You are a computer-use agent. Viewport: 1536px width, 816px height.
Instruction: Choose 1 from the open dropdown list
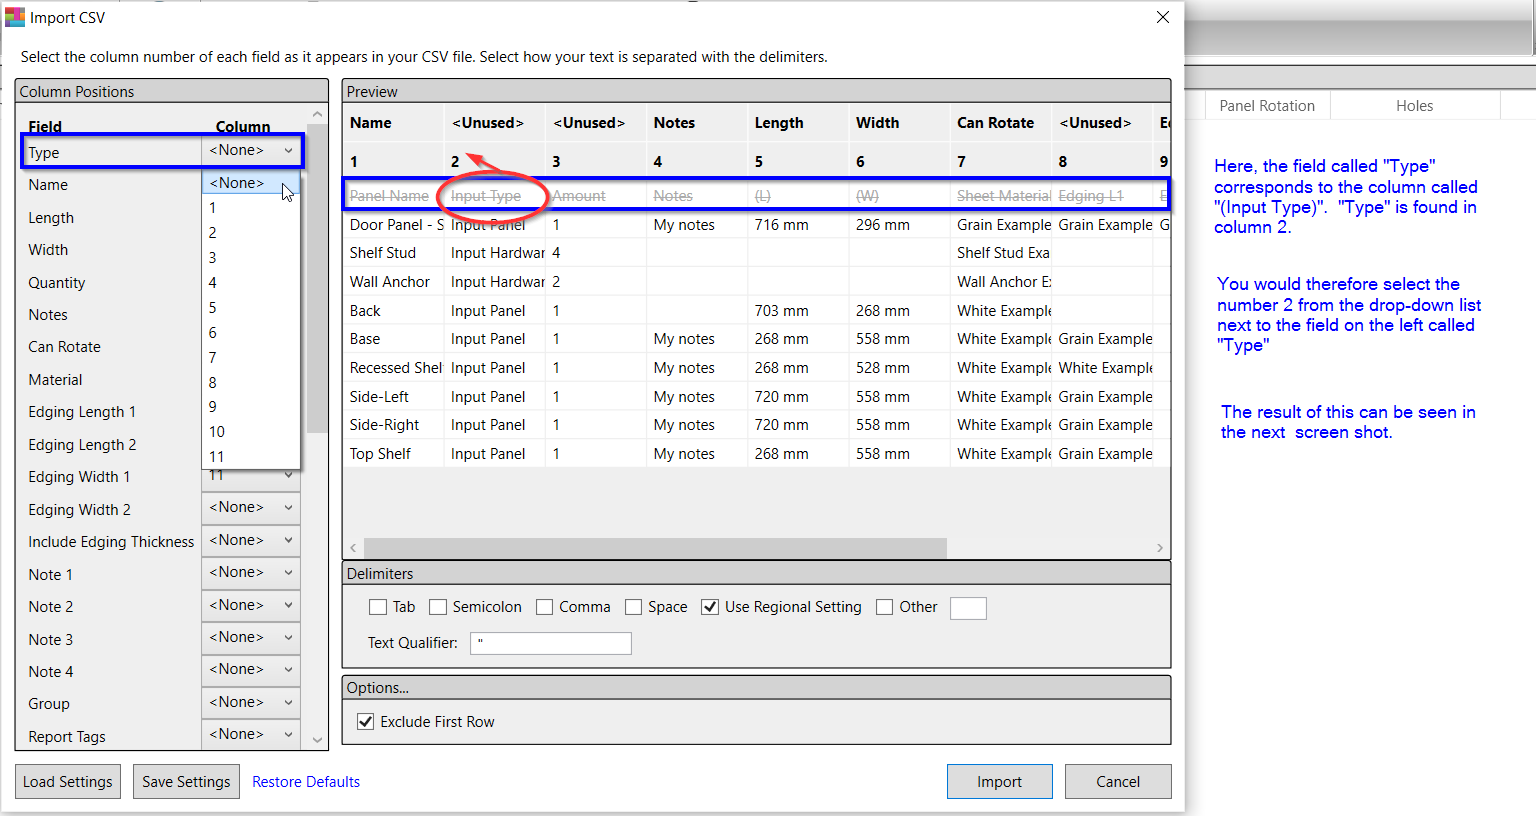tap(251, 208)
